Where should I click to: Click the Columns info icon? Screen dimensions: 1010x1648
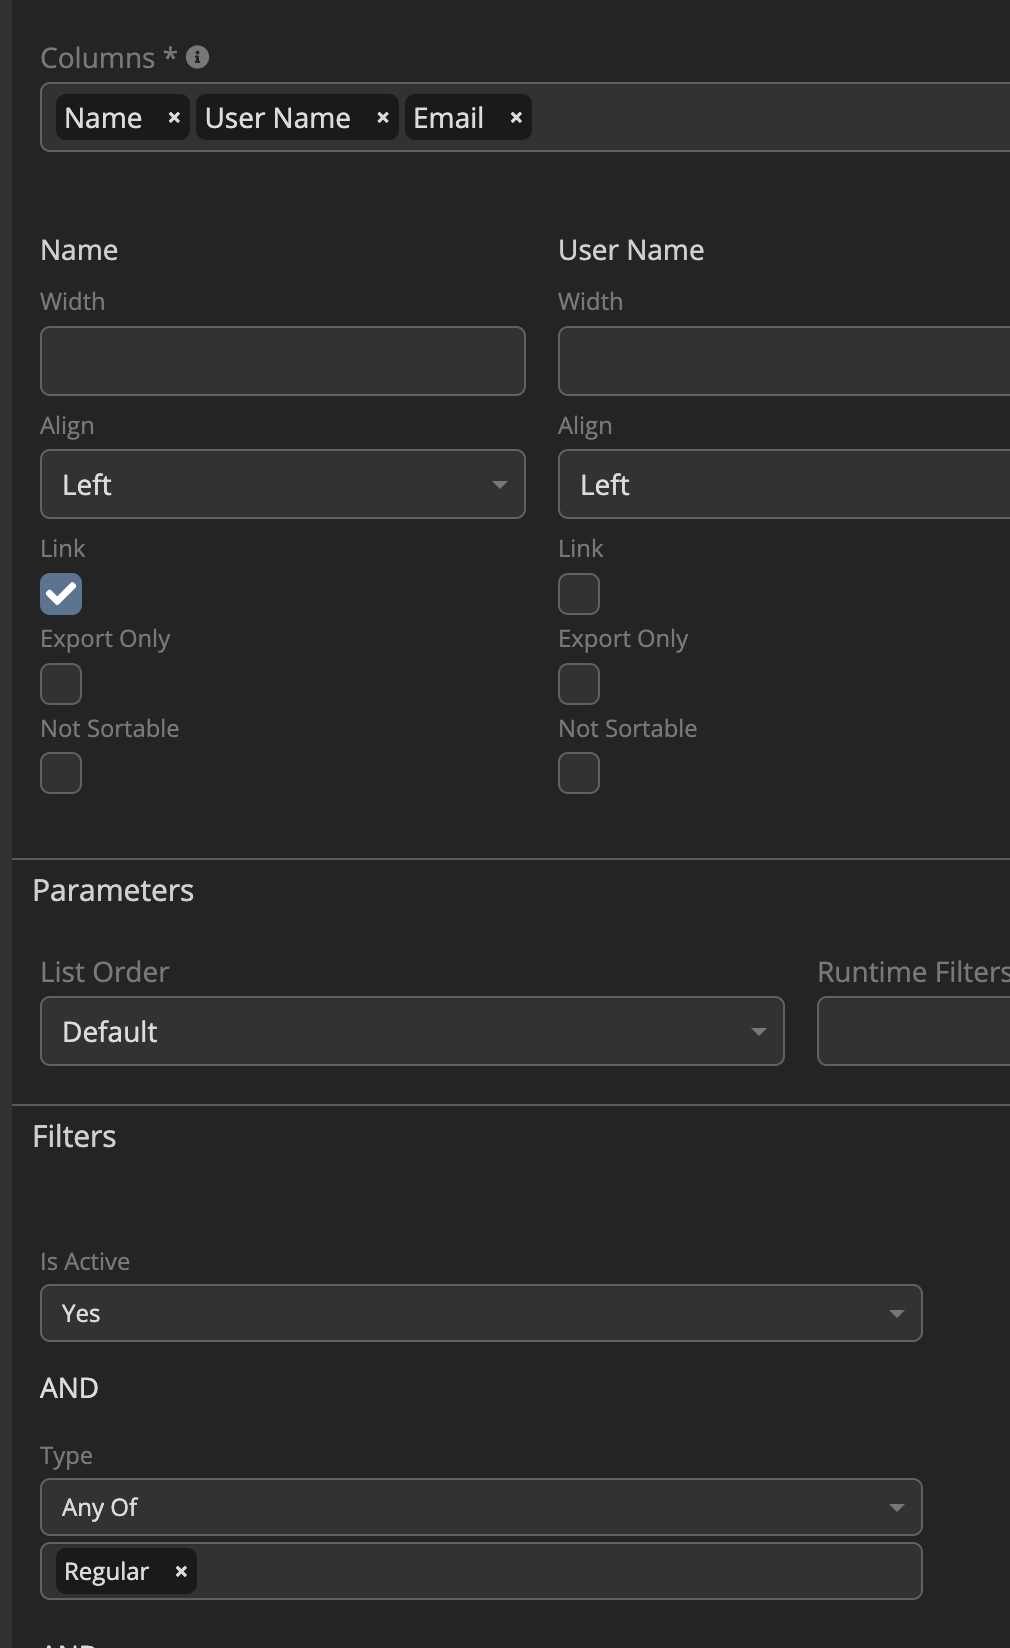coord(198,57)
